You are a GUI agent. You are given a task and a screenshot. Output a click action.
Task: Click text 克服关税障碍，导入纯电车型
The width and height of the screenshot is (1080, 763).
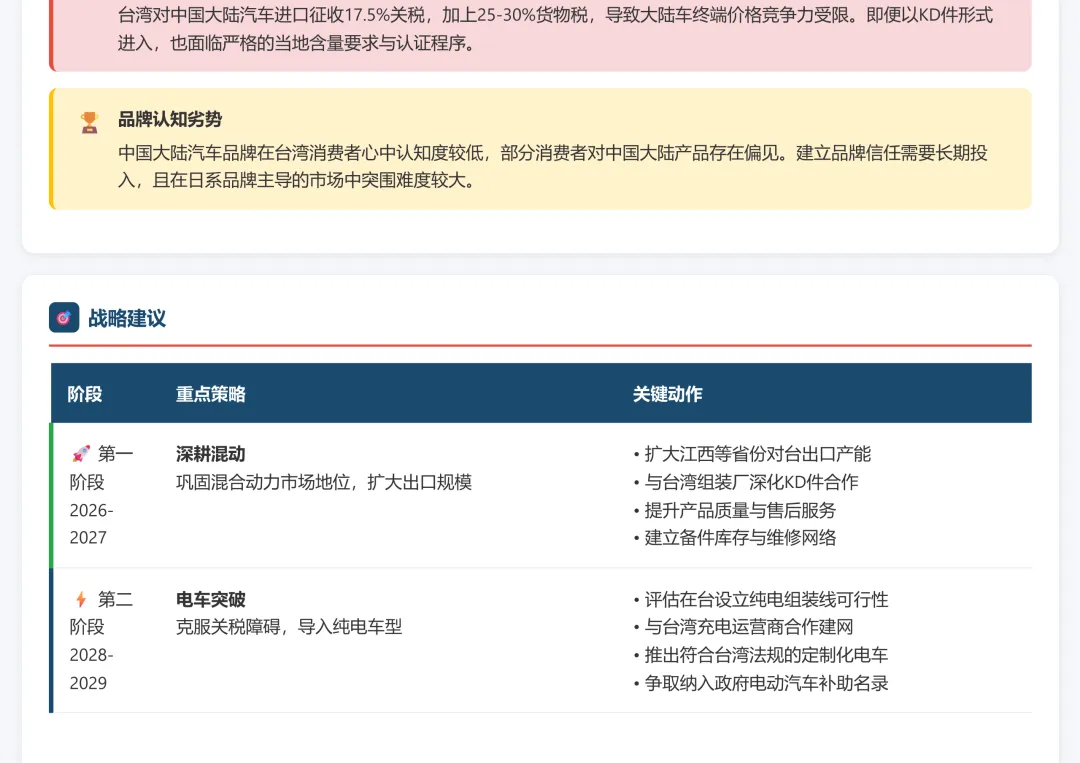[x=289, y=627]
